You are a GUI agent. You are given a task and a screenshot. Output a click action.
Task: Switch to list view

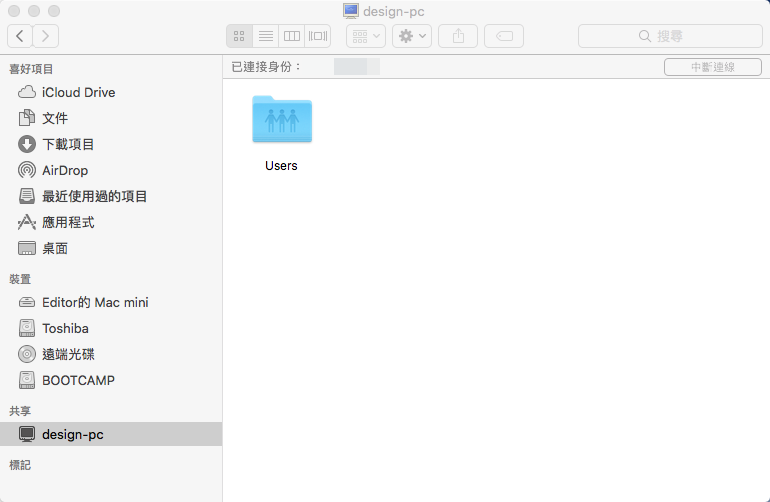click(x=266, y=36)
